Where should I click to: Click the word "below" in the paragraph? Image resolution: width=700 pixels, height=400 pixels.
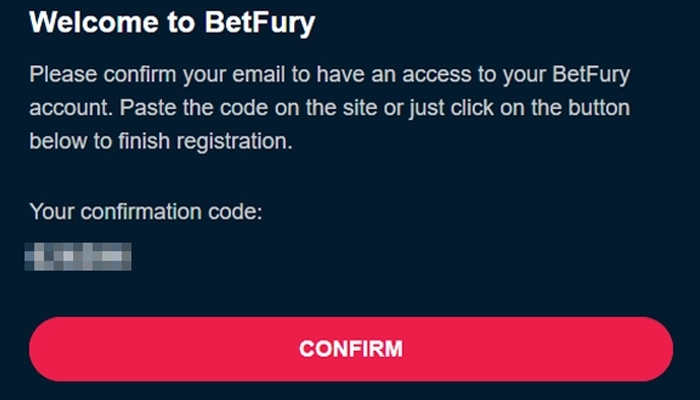coord(54,141)
